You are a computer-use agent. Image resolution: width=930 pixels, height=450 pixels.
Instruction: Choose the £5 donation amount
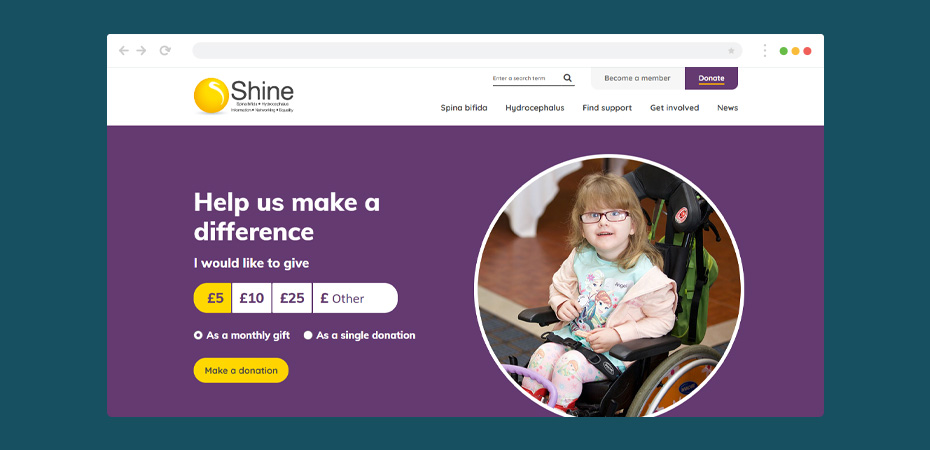tap(212, 298)
